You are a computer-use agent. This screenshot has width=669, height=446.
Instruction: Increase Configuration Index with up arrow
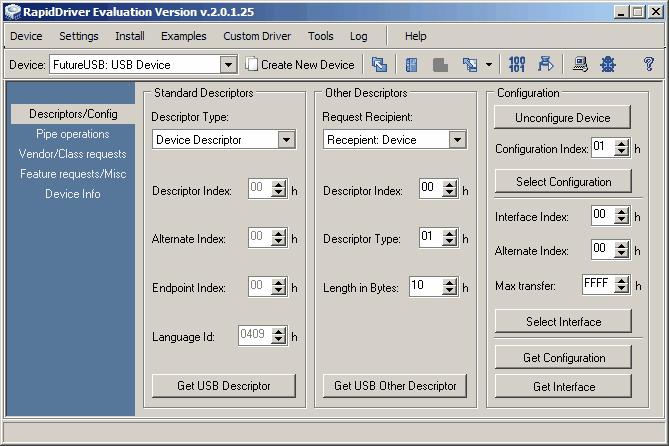pos(622,144)
